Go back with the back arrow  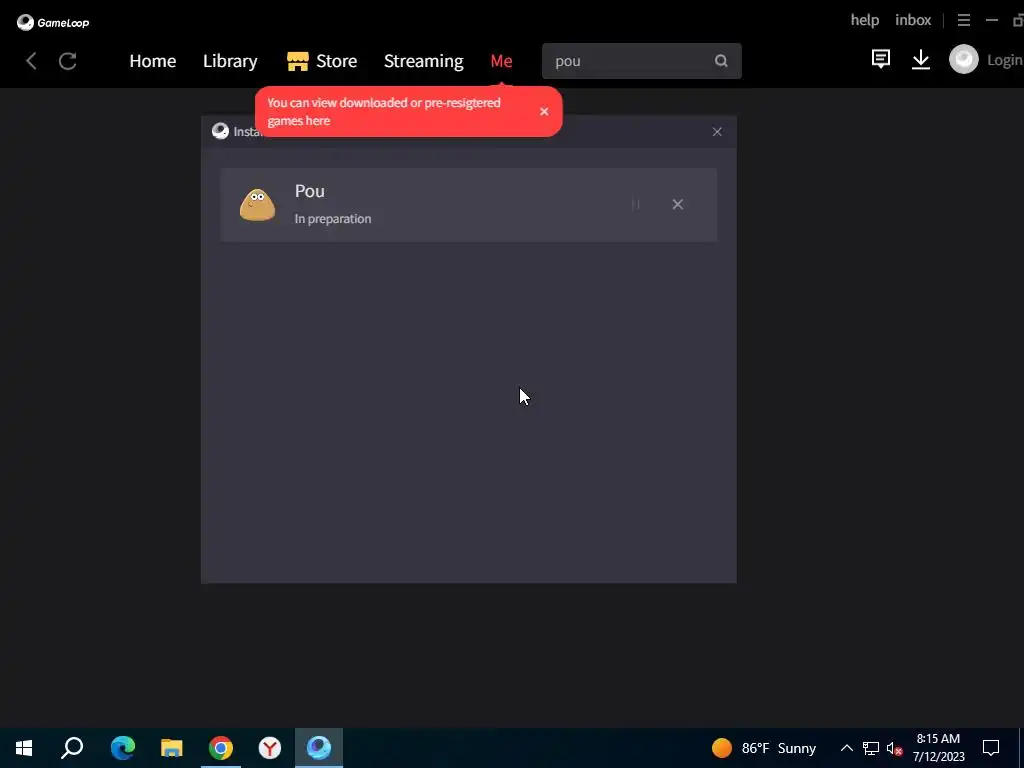coord(31,61)
